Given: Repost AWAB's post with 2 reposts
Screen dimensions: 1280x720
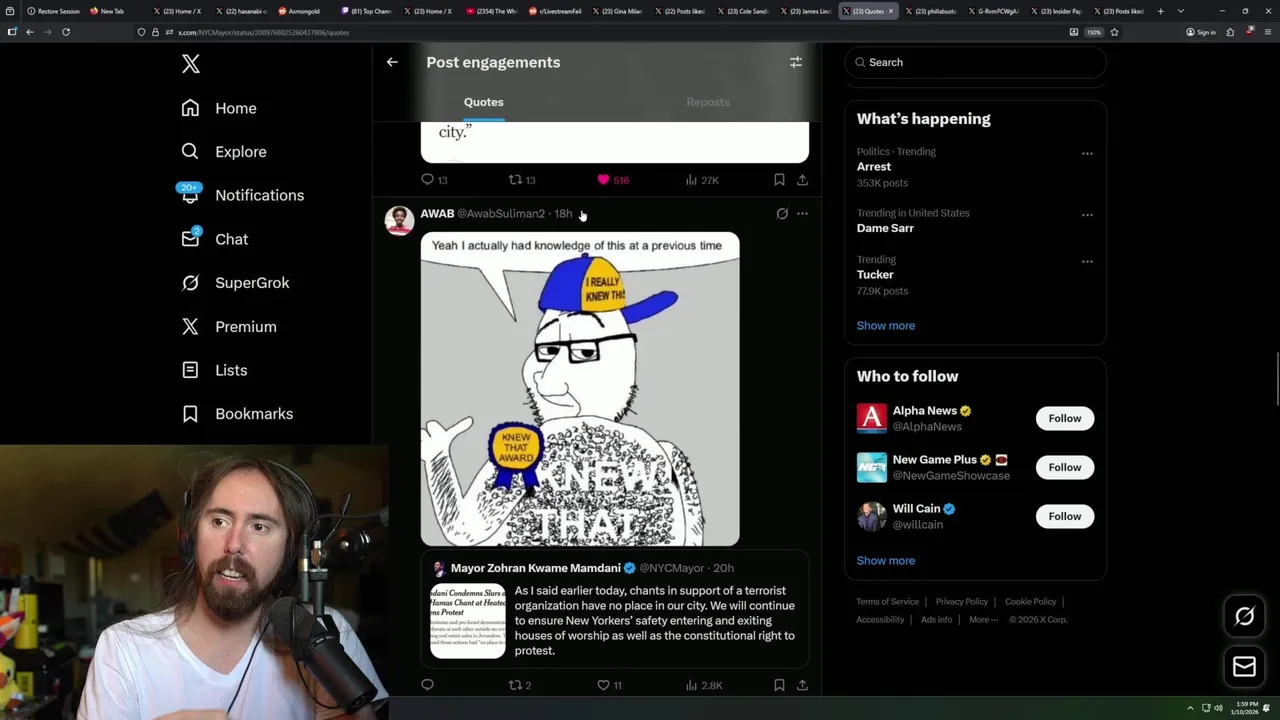Looking at the screenshot, I should click(520, 685).
